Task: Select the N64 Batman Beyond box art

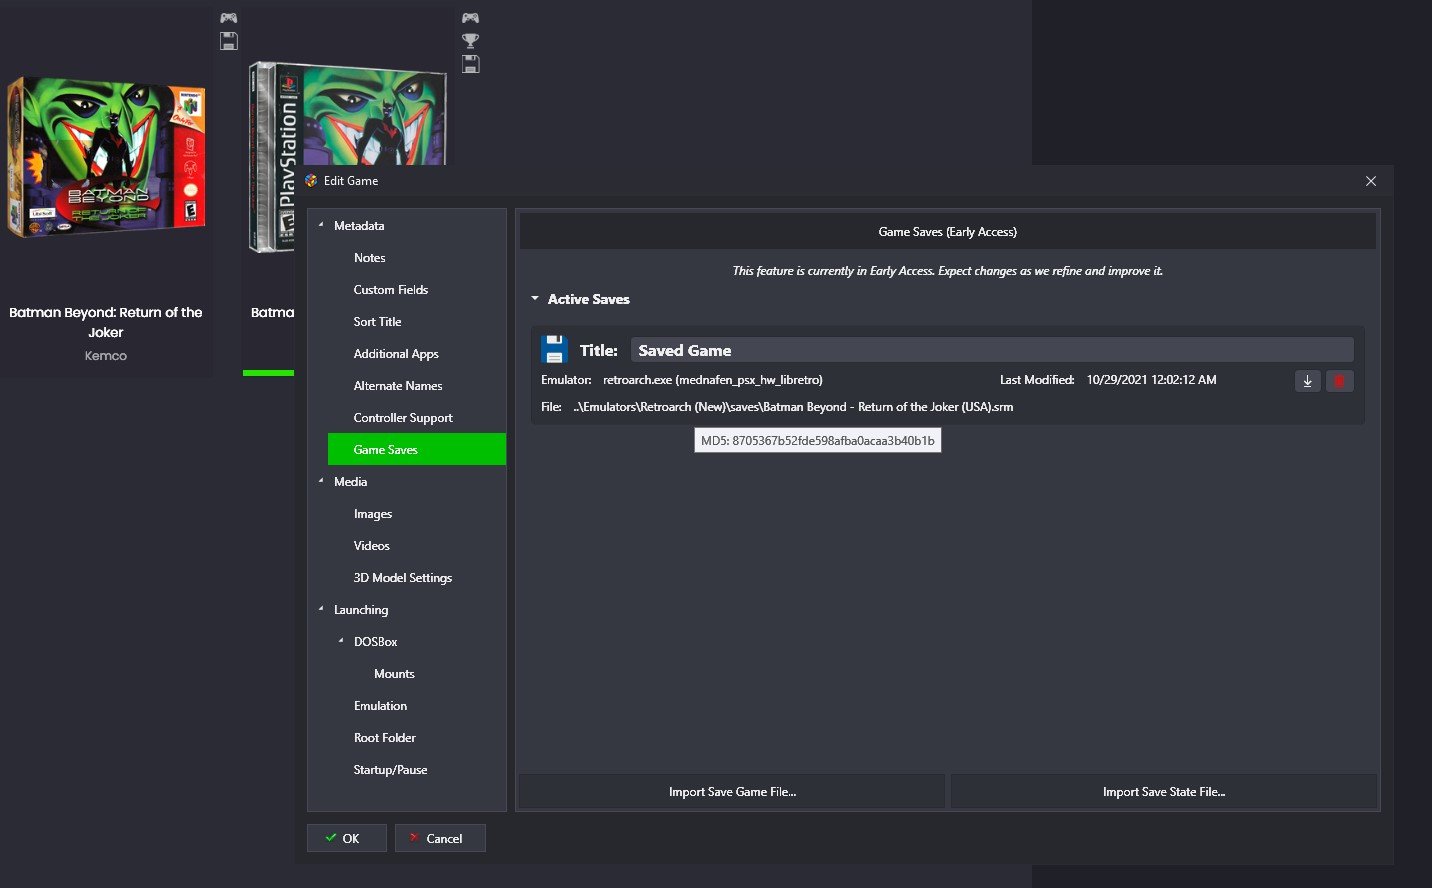Action: (106, 157)
